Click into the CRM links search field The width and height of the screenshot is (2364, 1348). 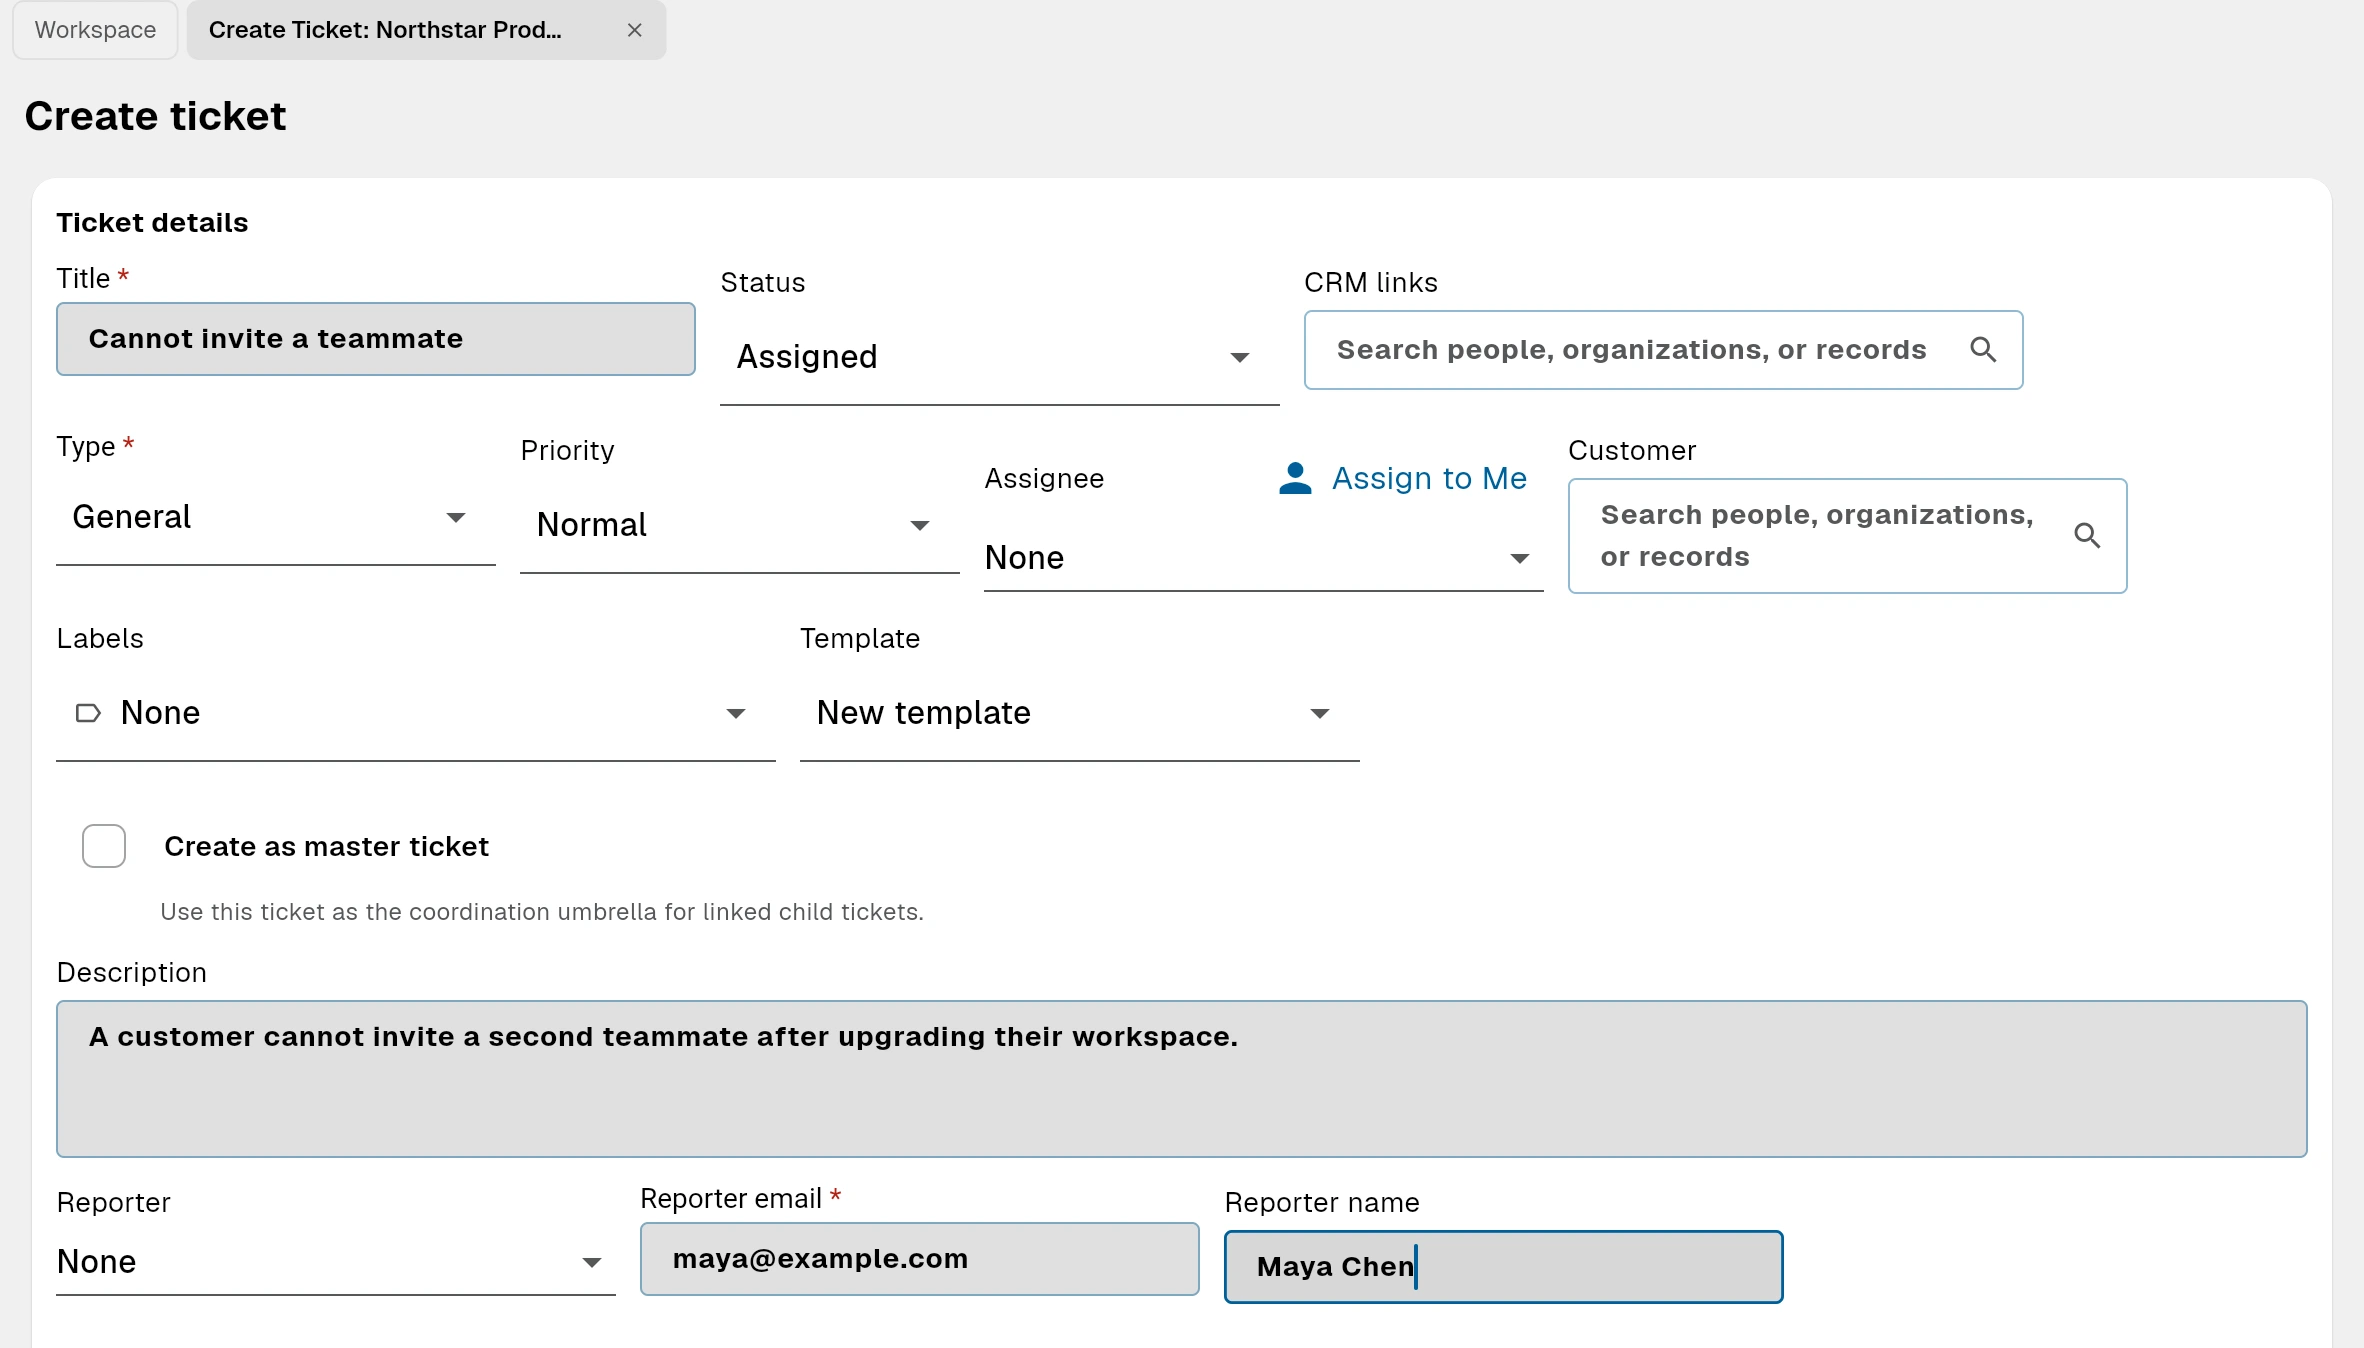(x=1663, y=350)
